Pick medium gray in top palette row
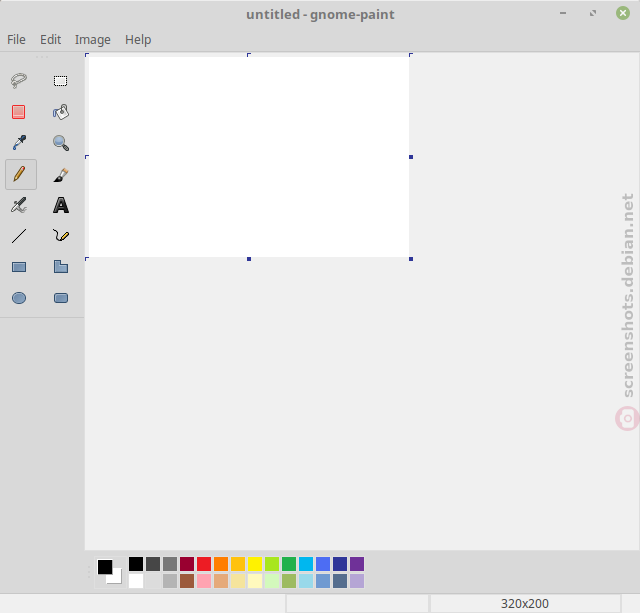640x613 pixels. [x=170, y=564]
